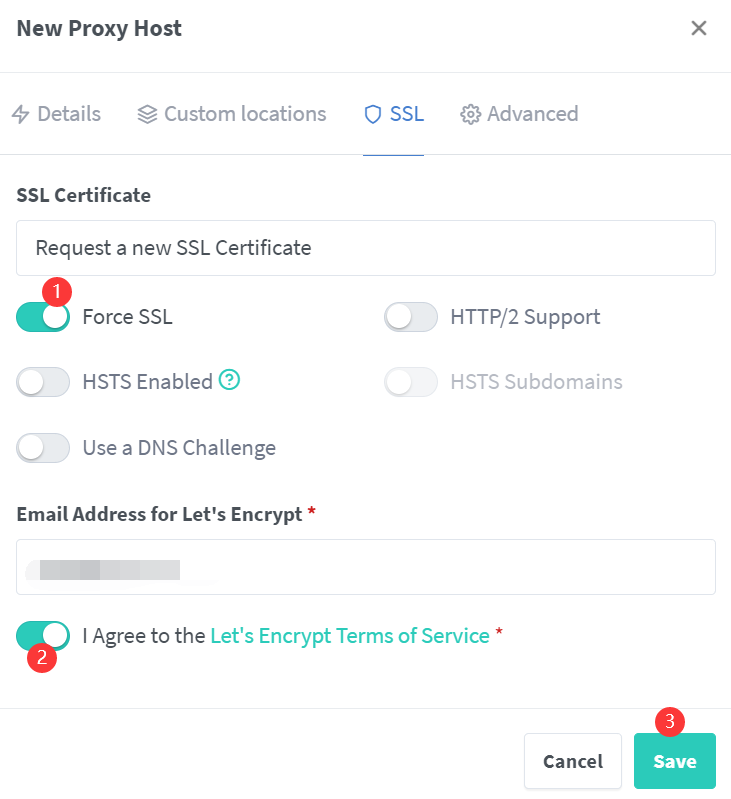This screenshot has width=731, height=799.
Task: Click the lightning bolt Details icon
Action: pos(21,115)
